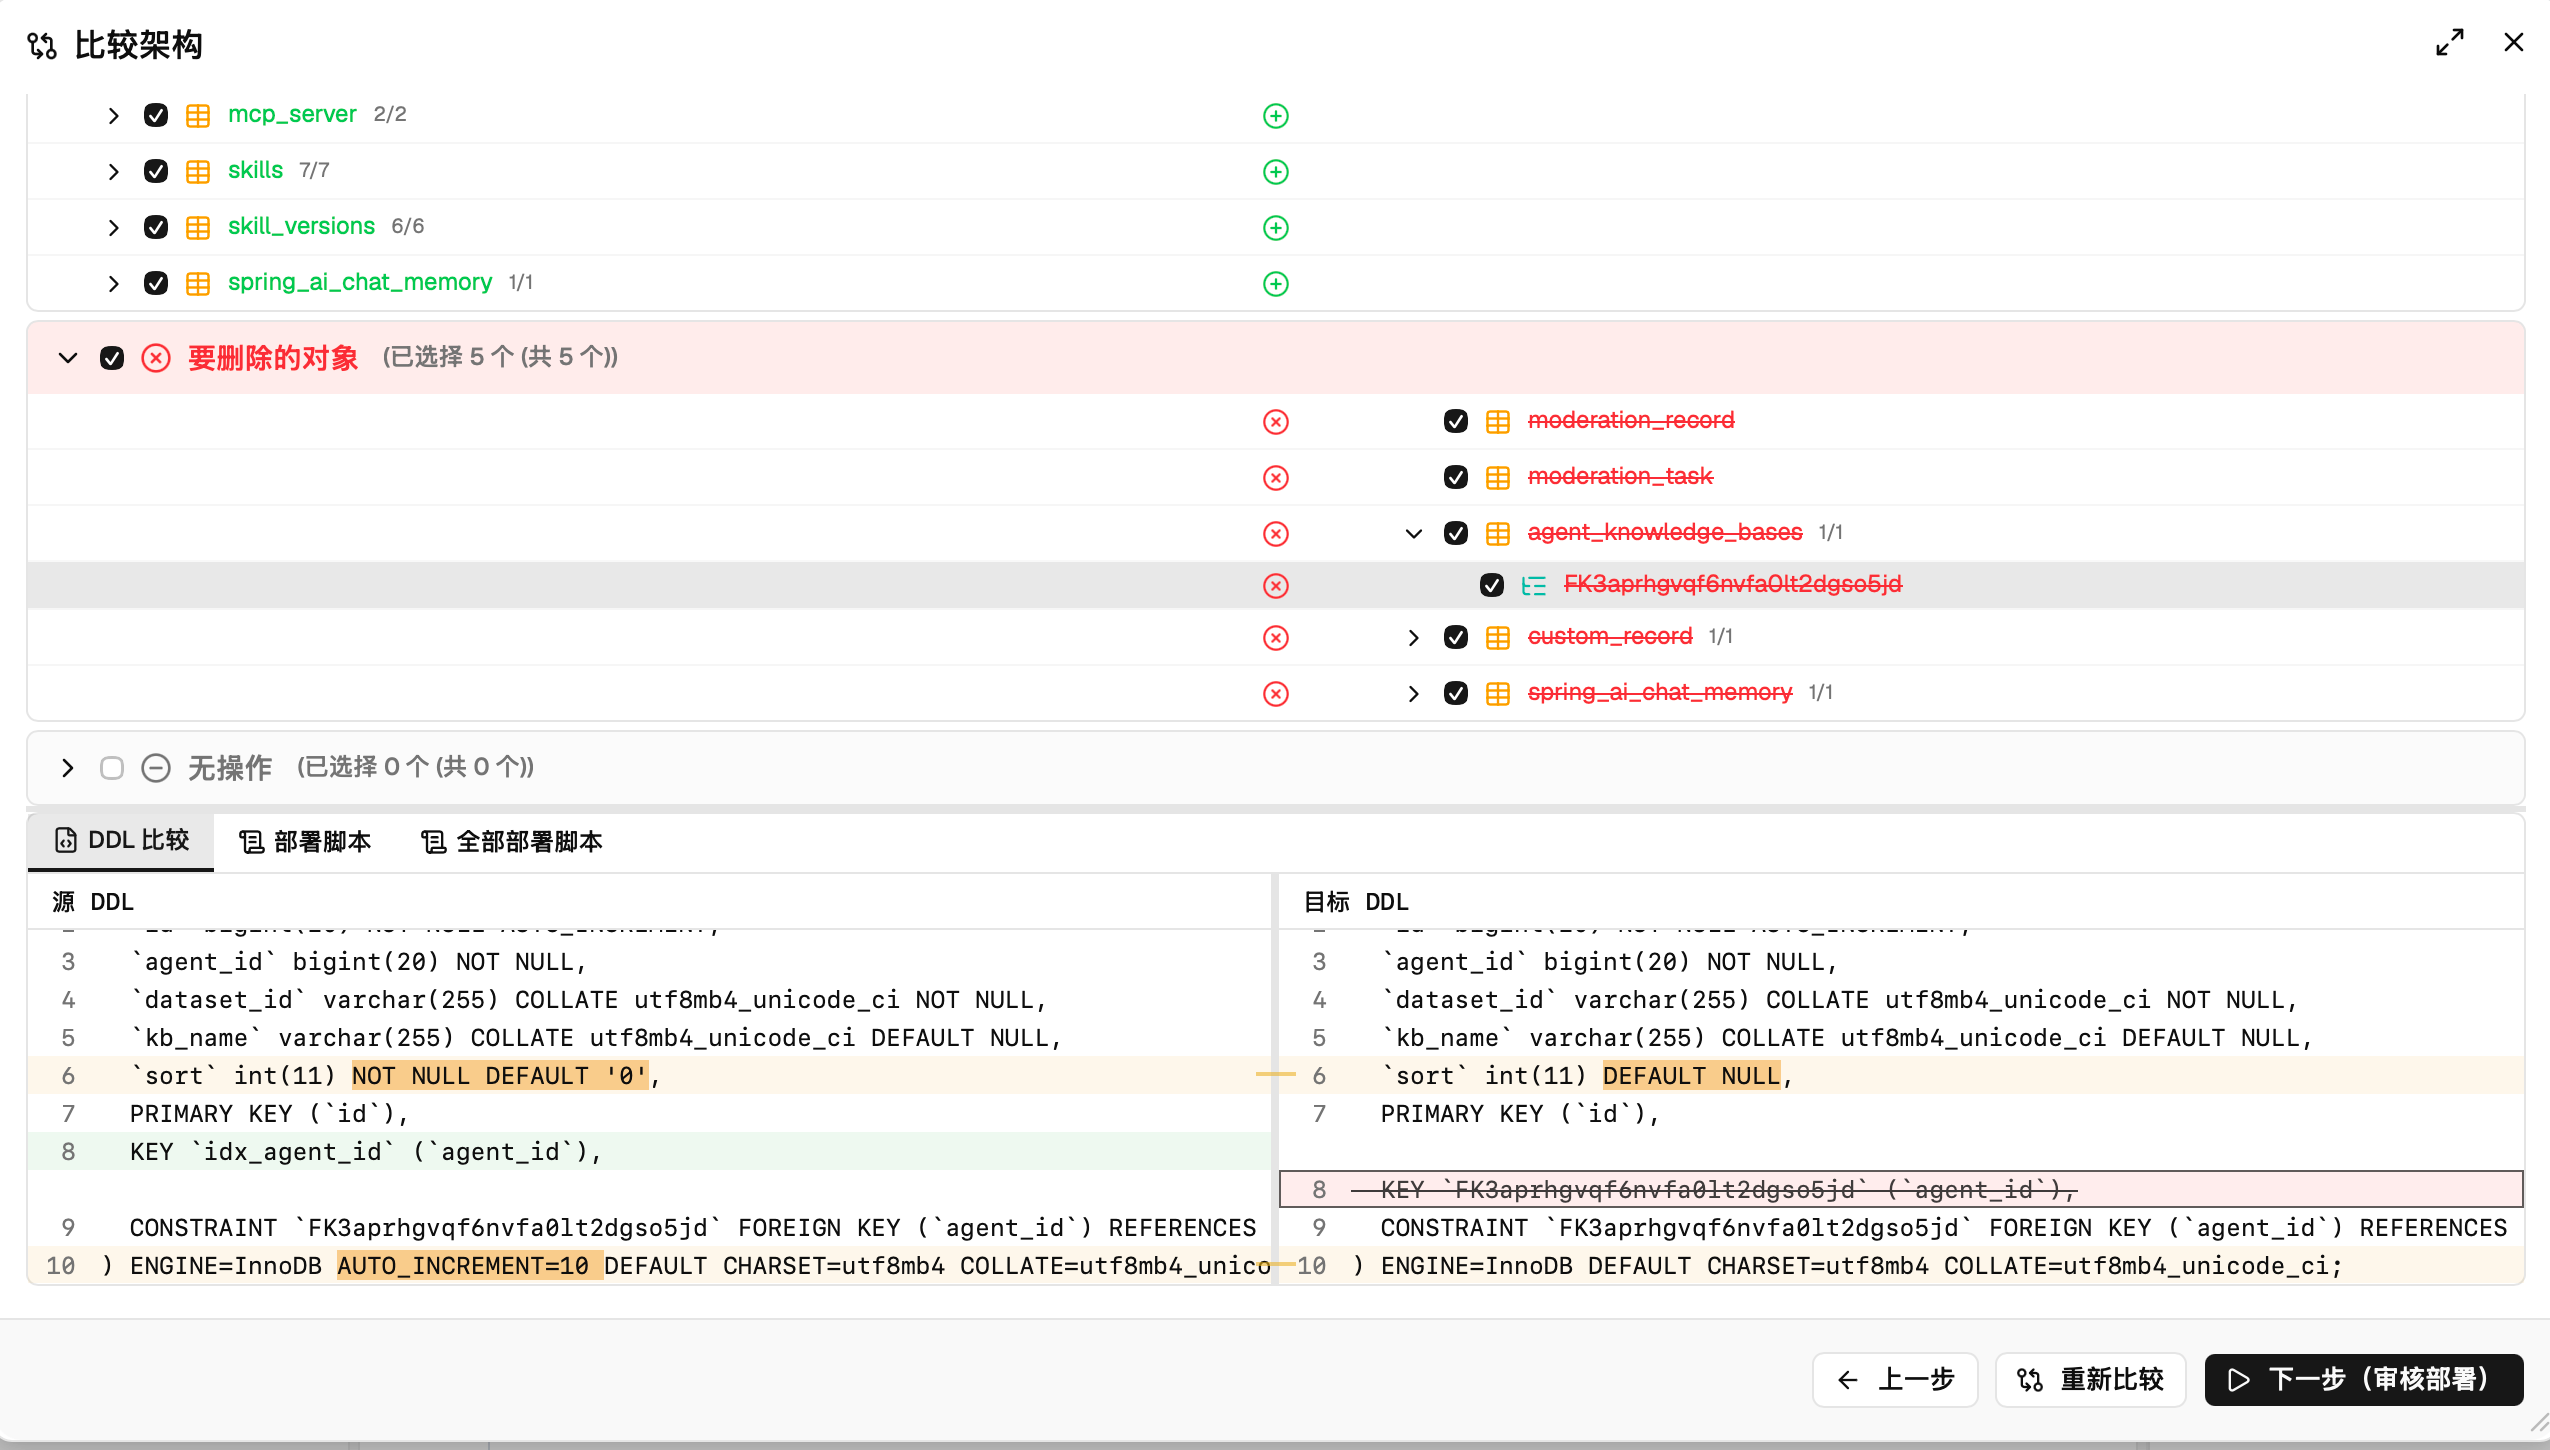Expand the 无操作 section
Viewport: 2550px width, 1450px height.
(67, 768)
